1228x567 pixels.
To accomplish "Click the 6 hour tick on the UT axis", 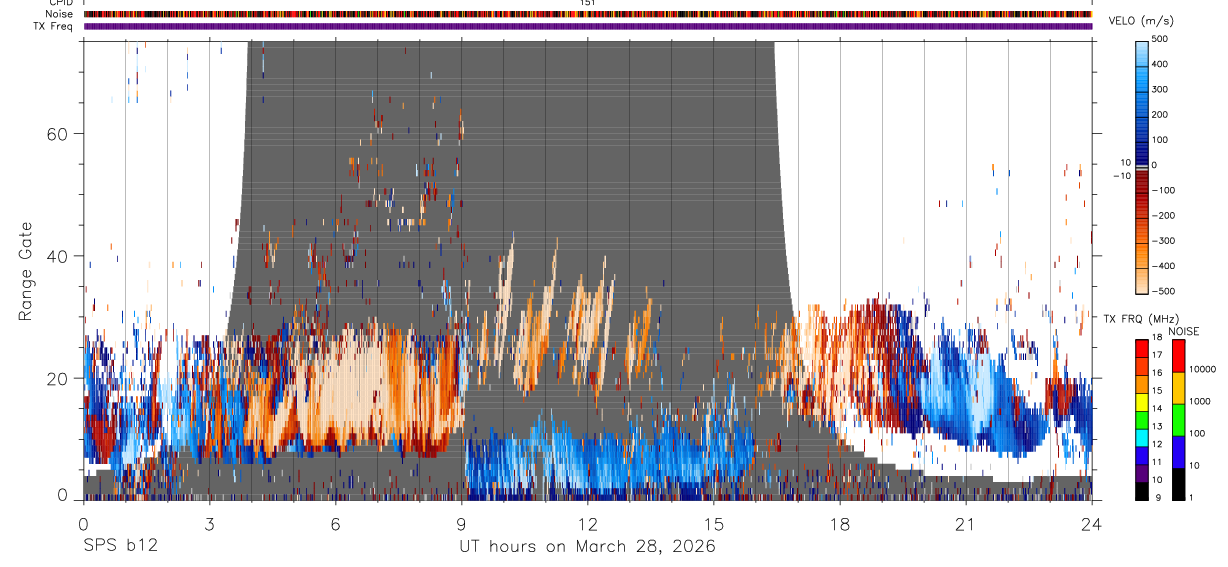I will coord(335,523).
